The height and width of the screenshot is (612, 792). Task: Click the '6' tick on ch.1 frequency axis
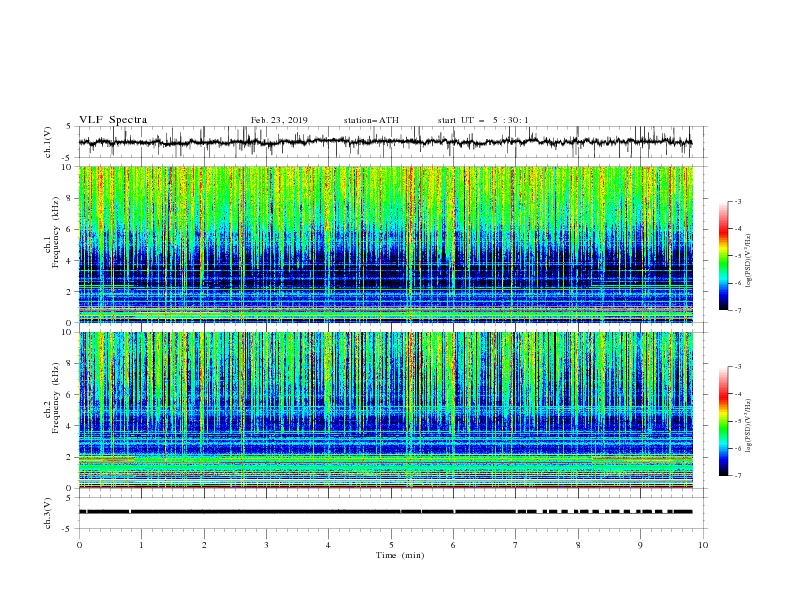pos(70,229)
